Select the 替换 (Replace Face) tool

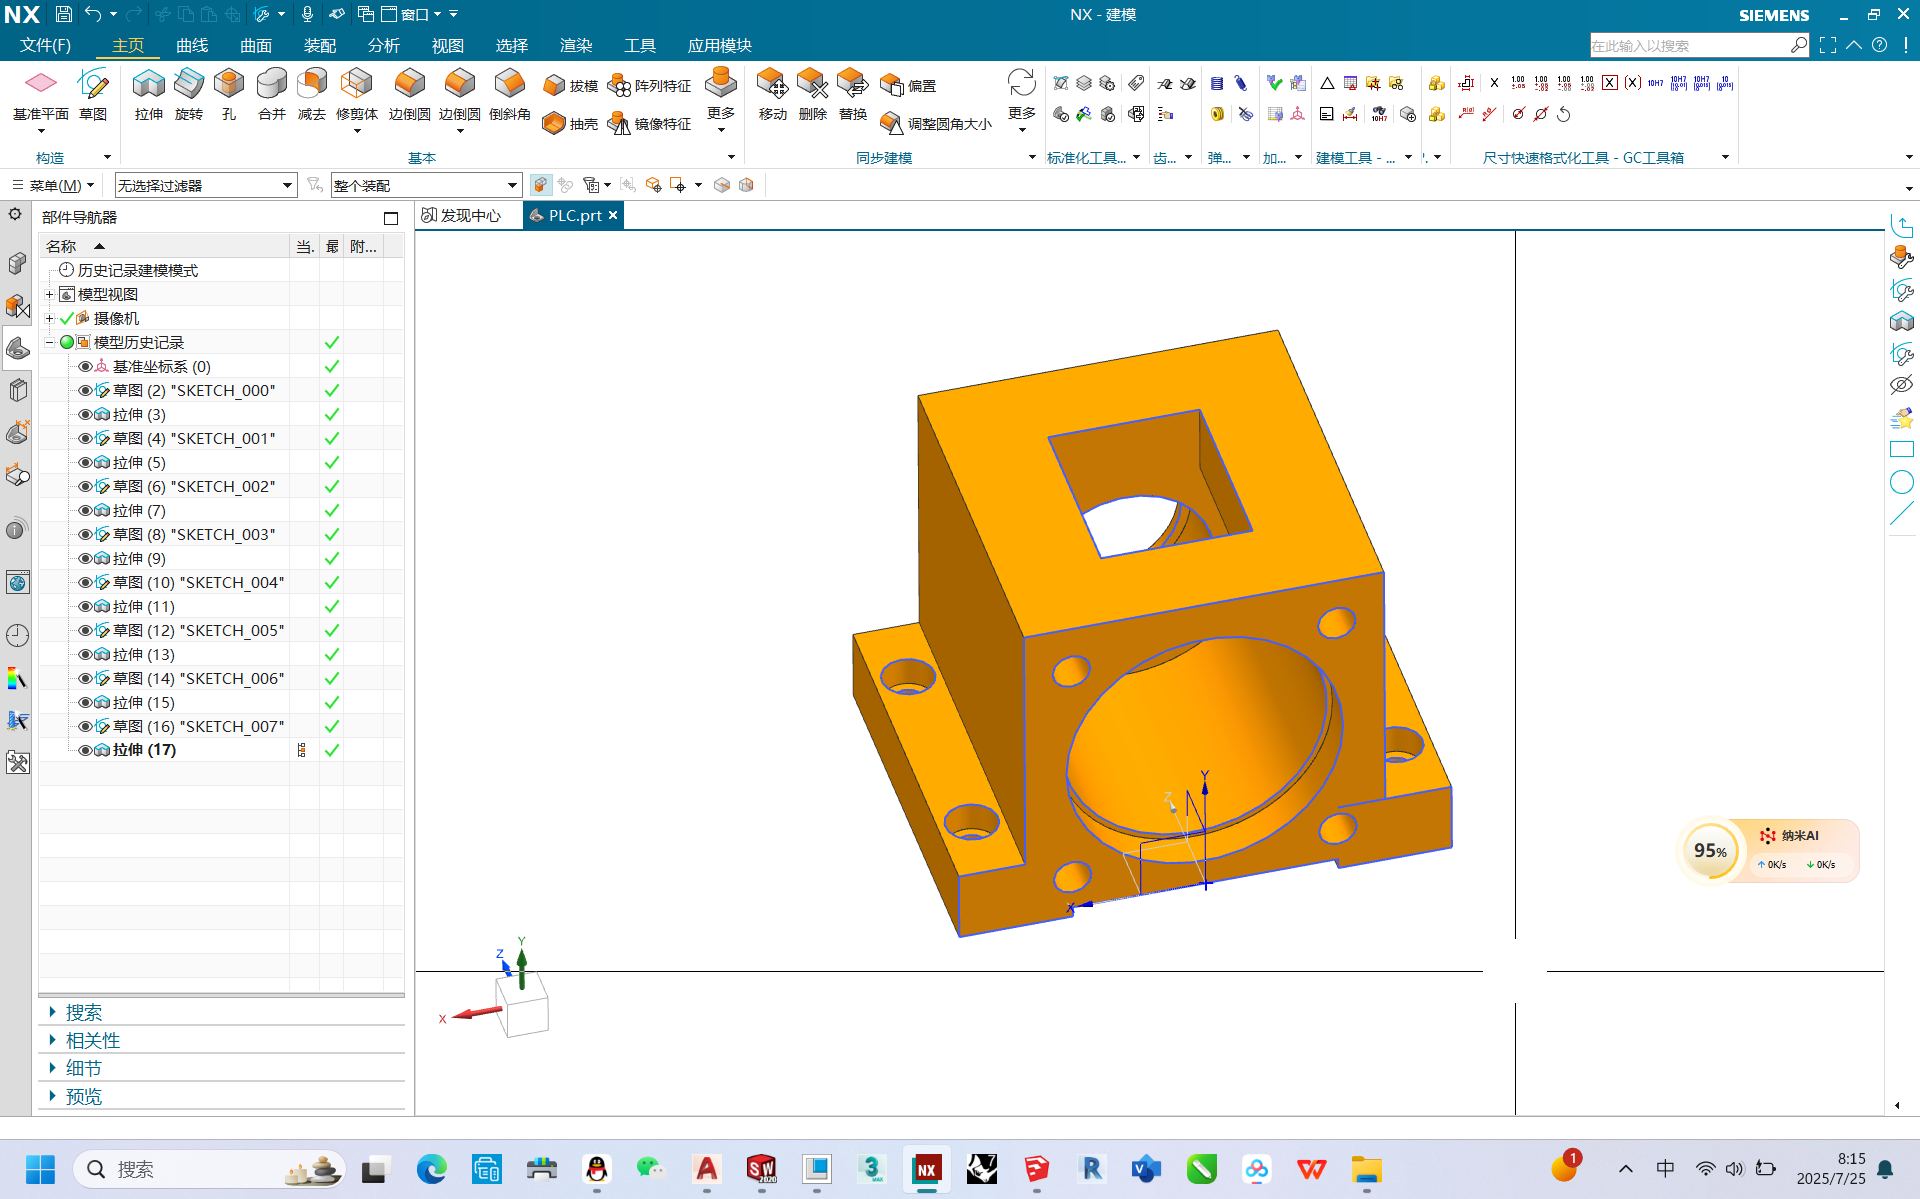click(852, 95)
